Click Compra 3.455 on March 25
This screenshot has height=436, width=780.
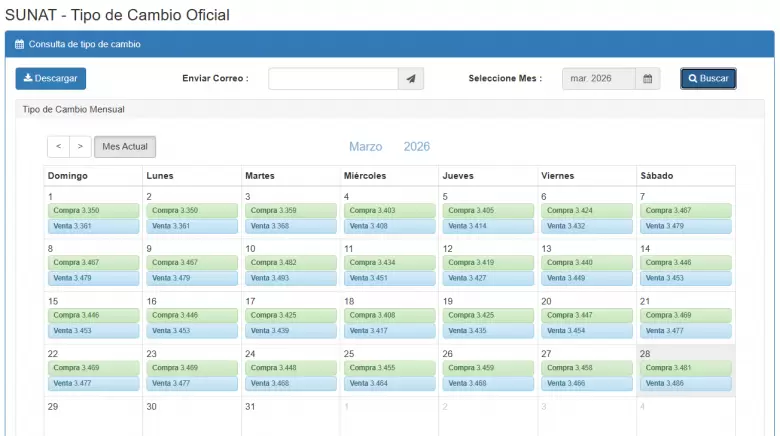[389, 368]
